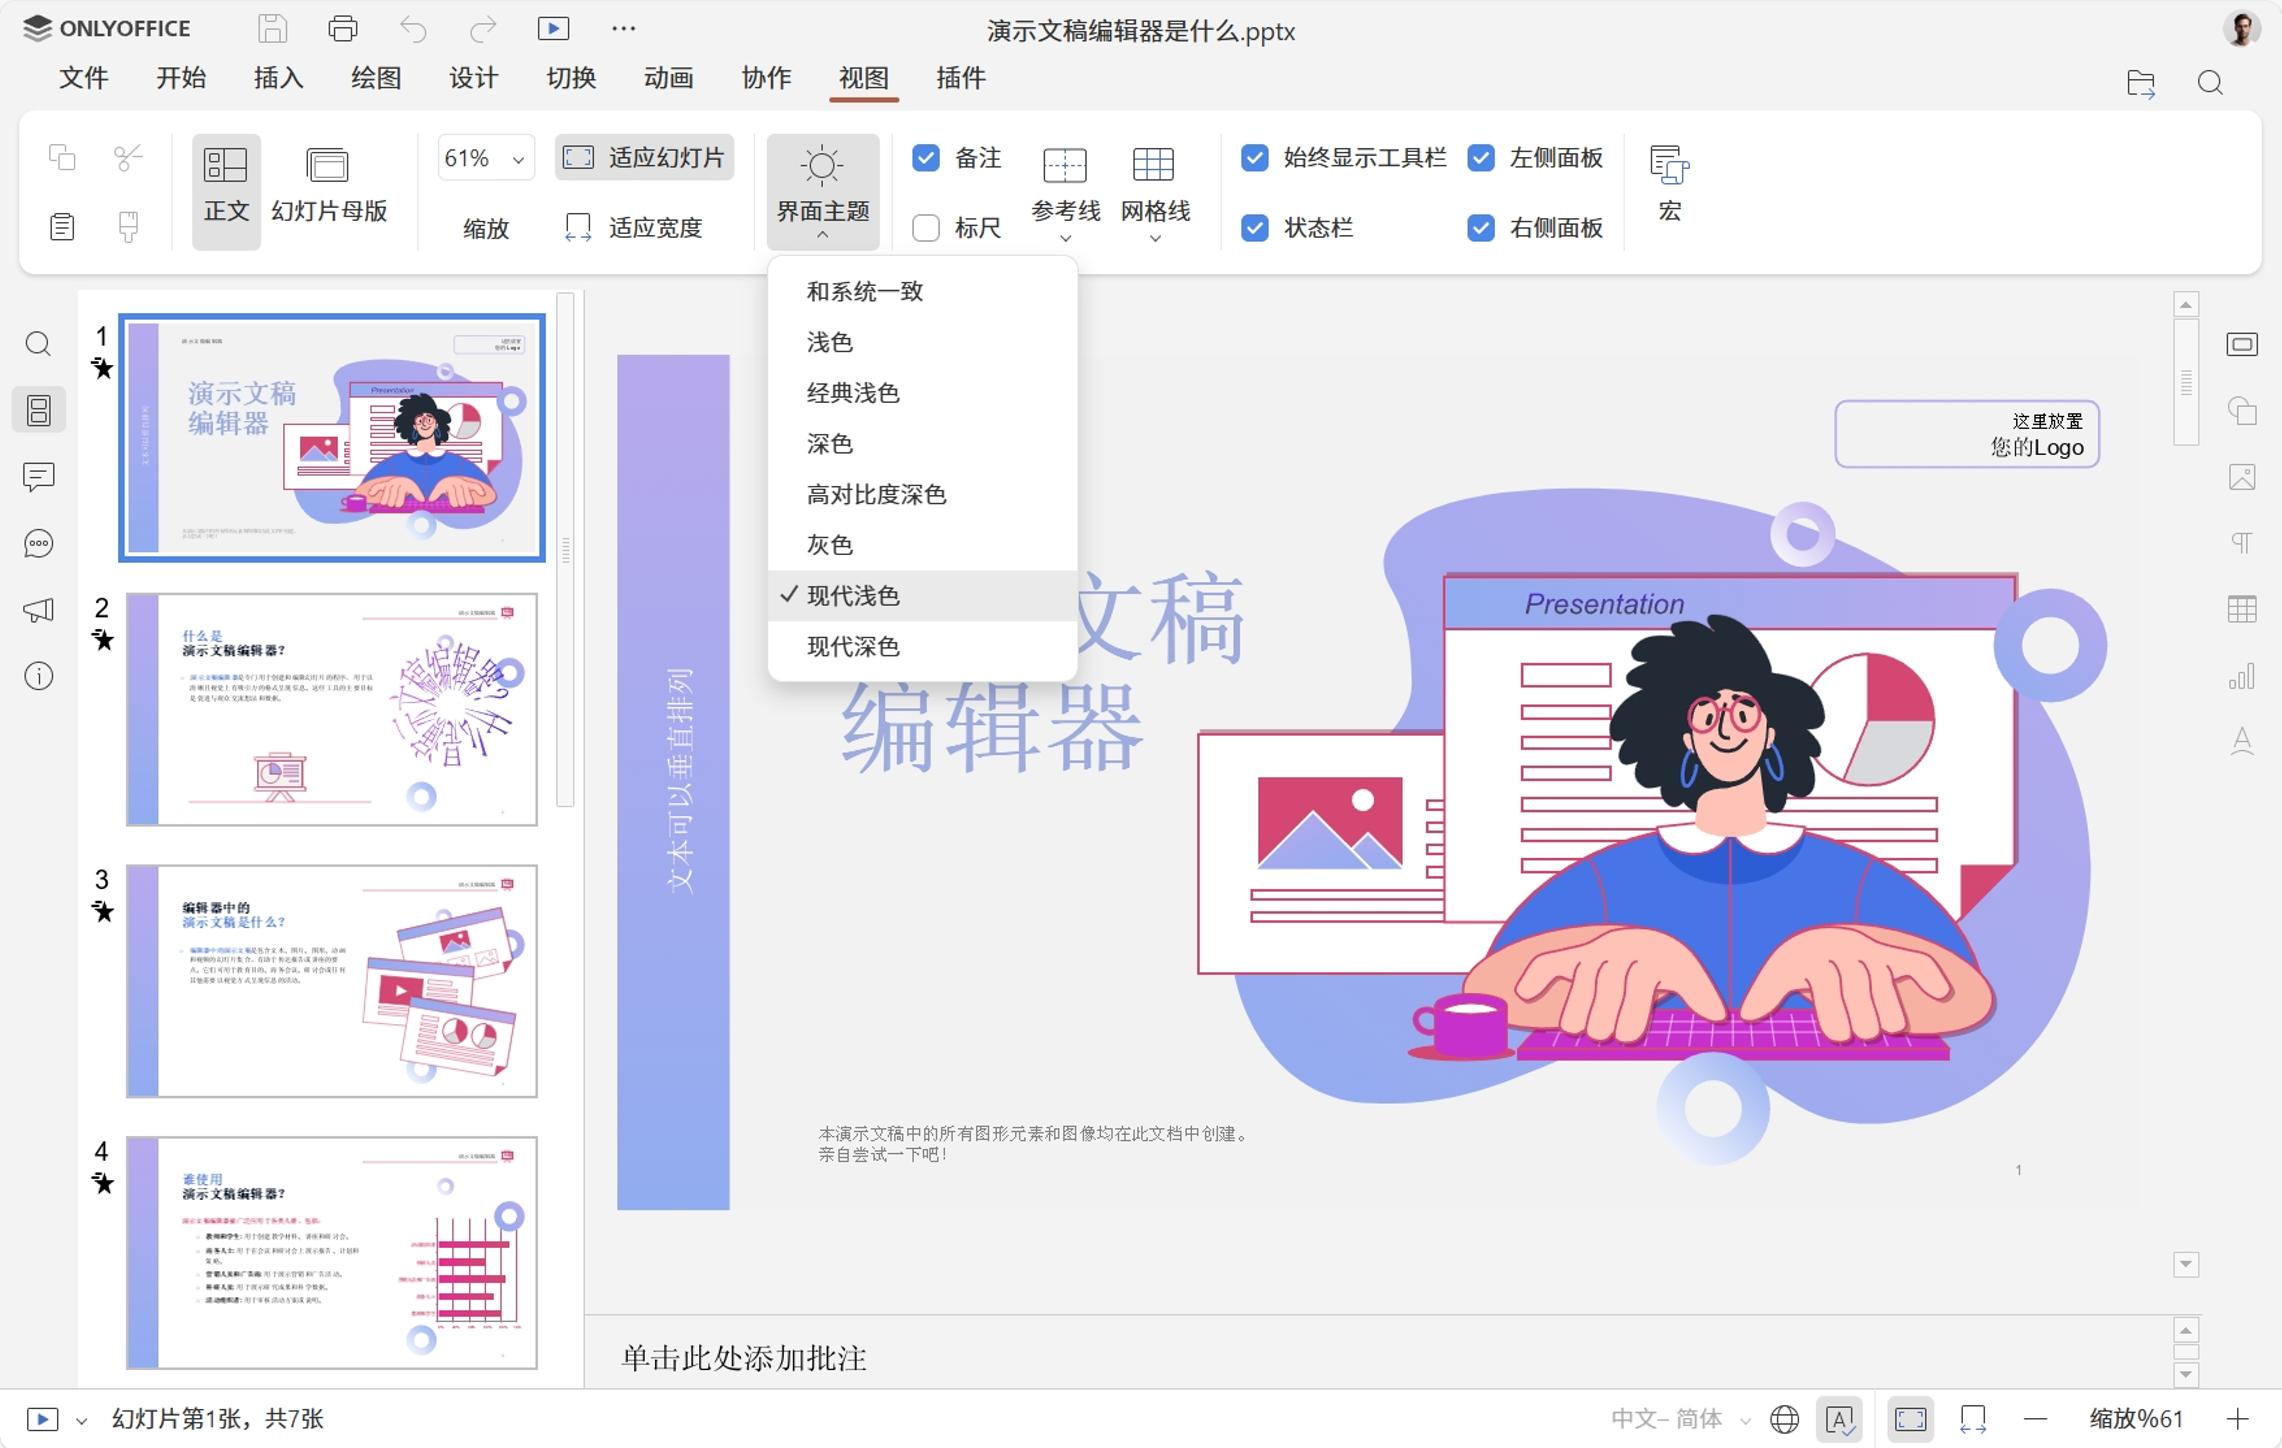Open slide settings in right panel

click(2242, 344)
